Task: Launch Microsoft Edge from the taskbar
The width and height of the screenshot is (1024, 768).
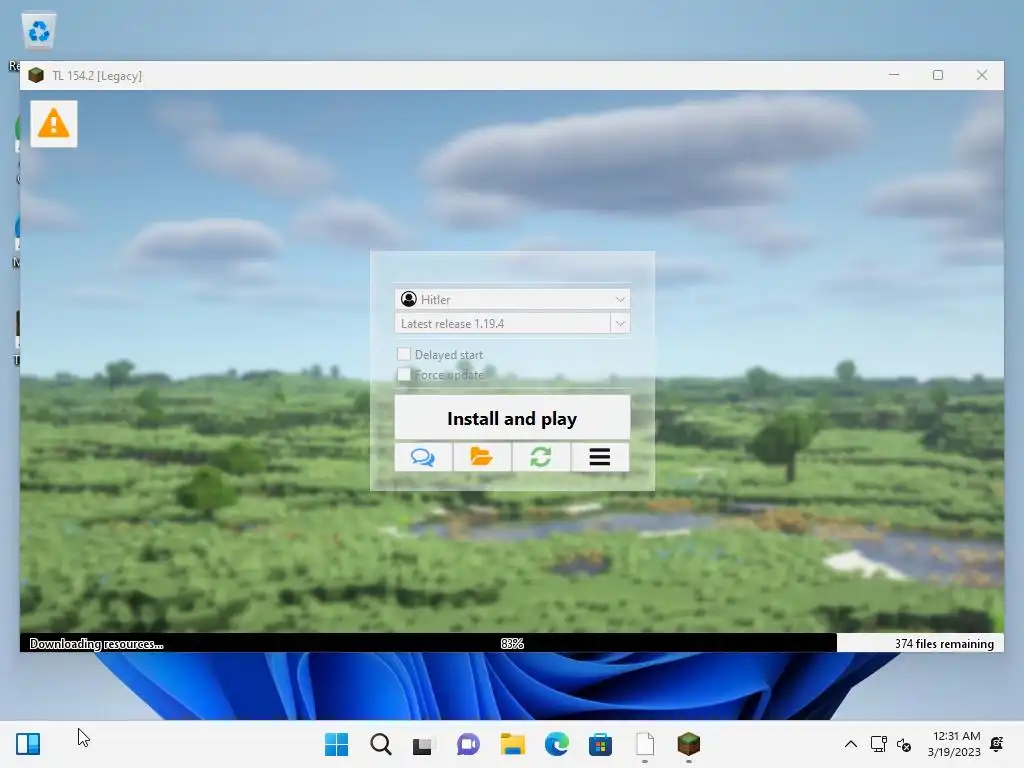Action: 556,744
